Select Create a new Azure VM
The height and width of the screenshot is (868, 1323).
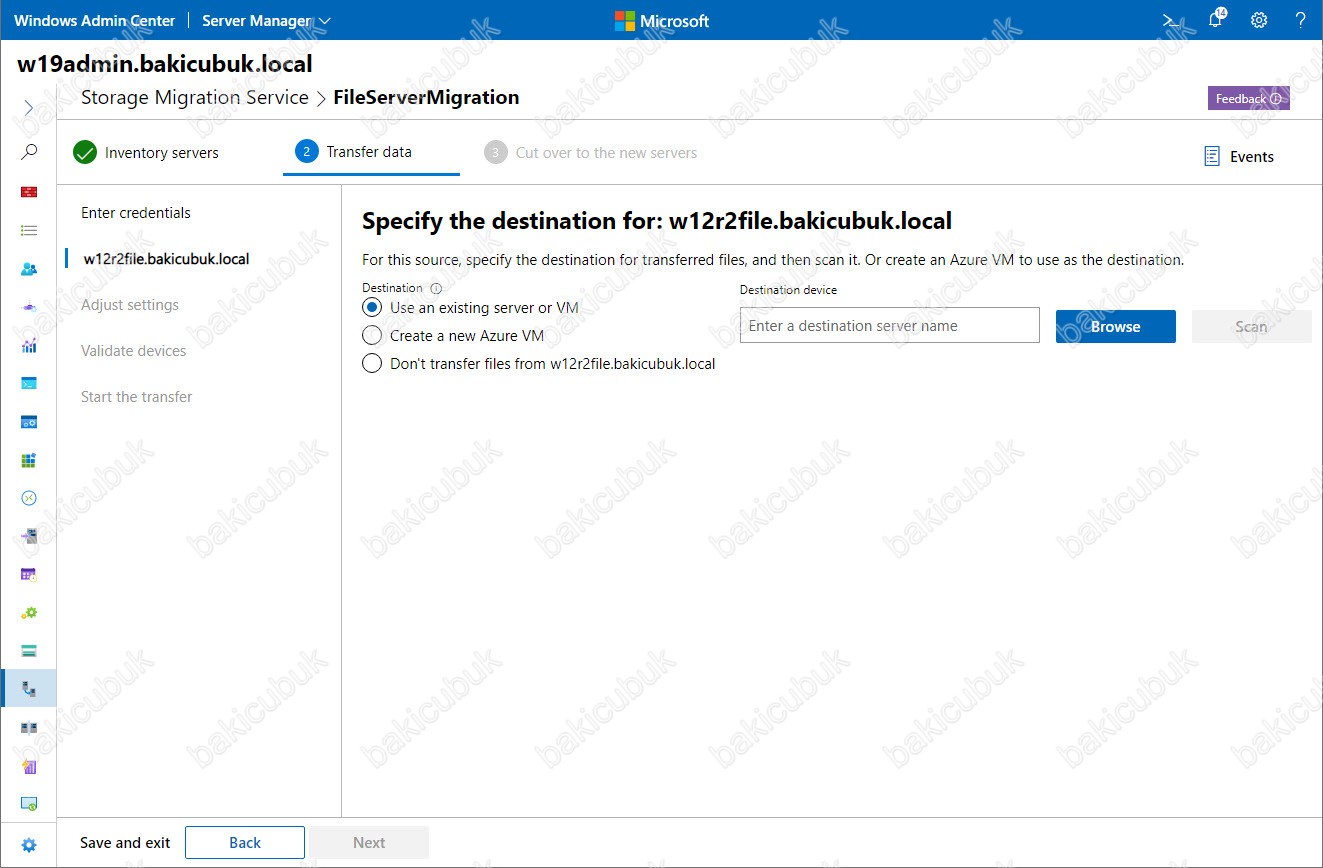(x=372, y=336)
